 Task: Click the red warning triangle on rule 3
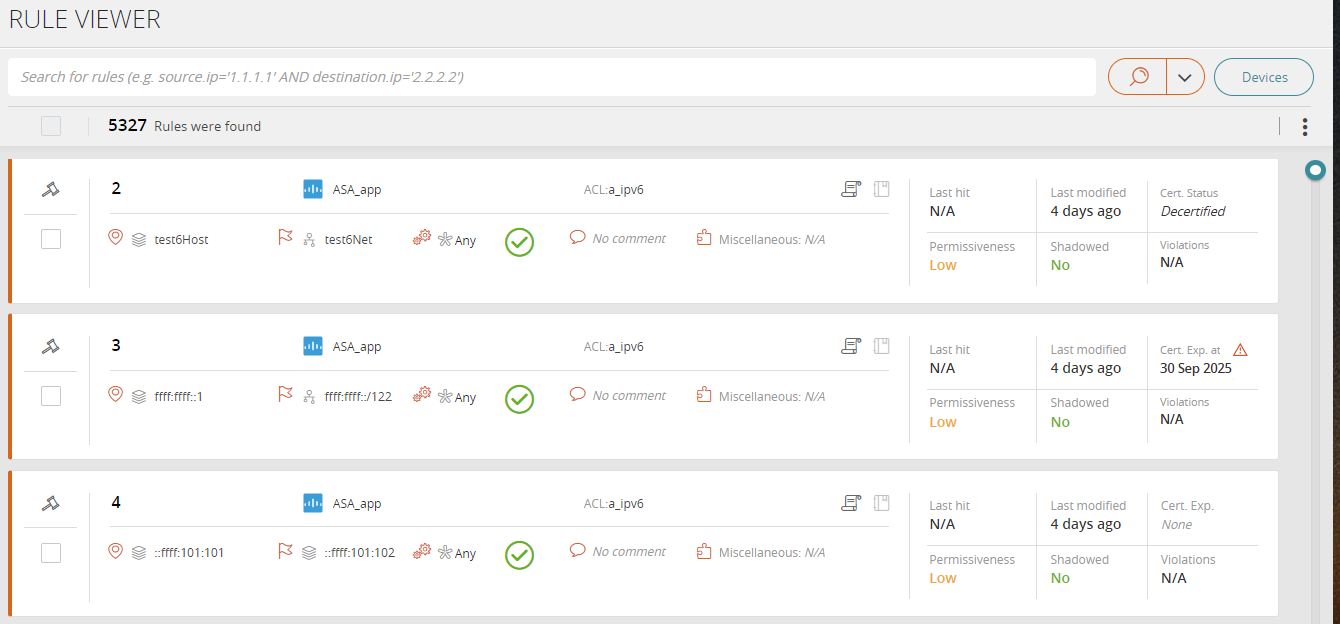[1240, 350]
